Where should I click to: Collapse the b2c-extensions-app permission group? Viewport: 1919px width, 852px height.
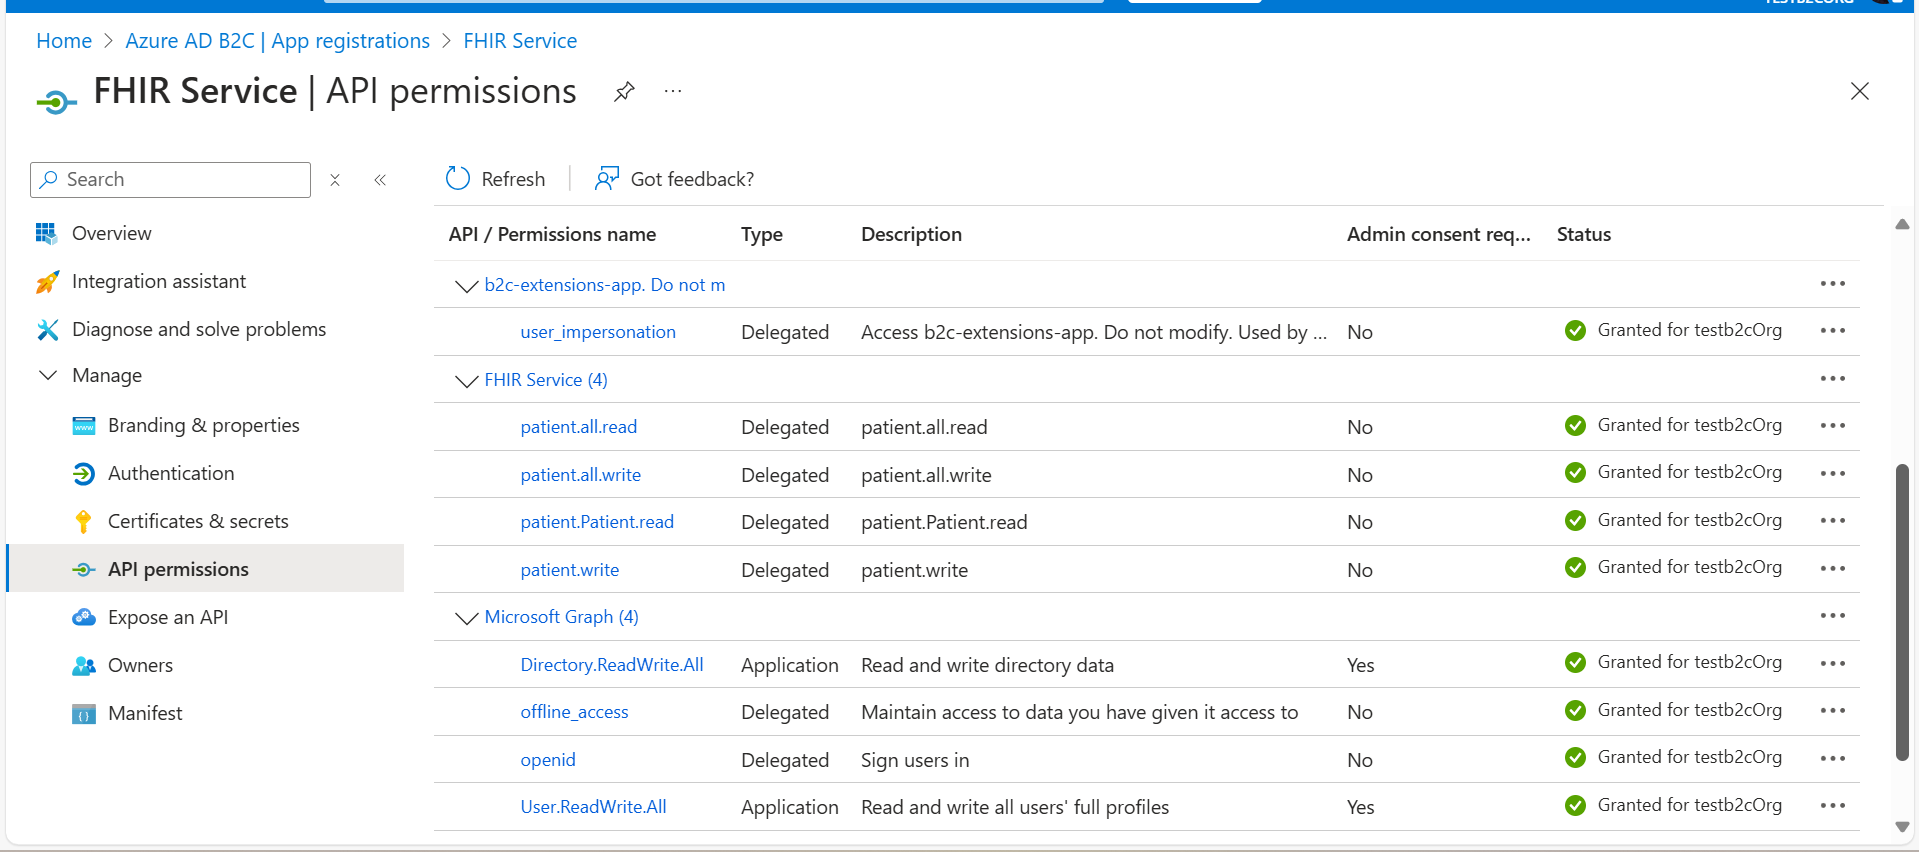466,286
